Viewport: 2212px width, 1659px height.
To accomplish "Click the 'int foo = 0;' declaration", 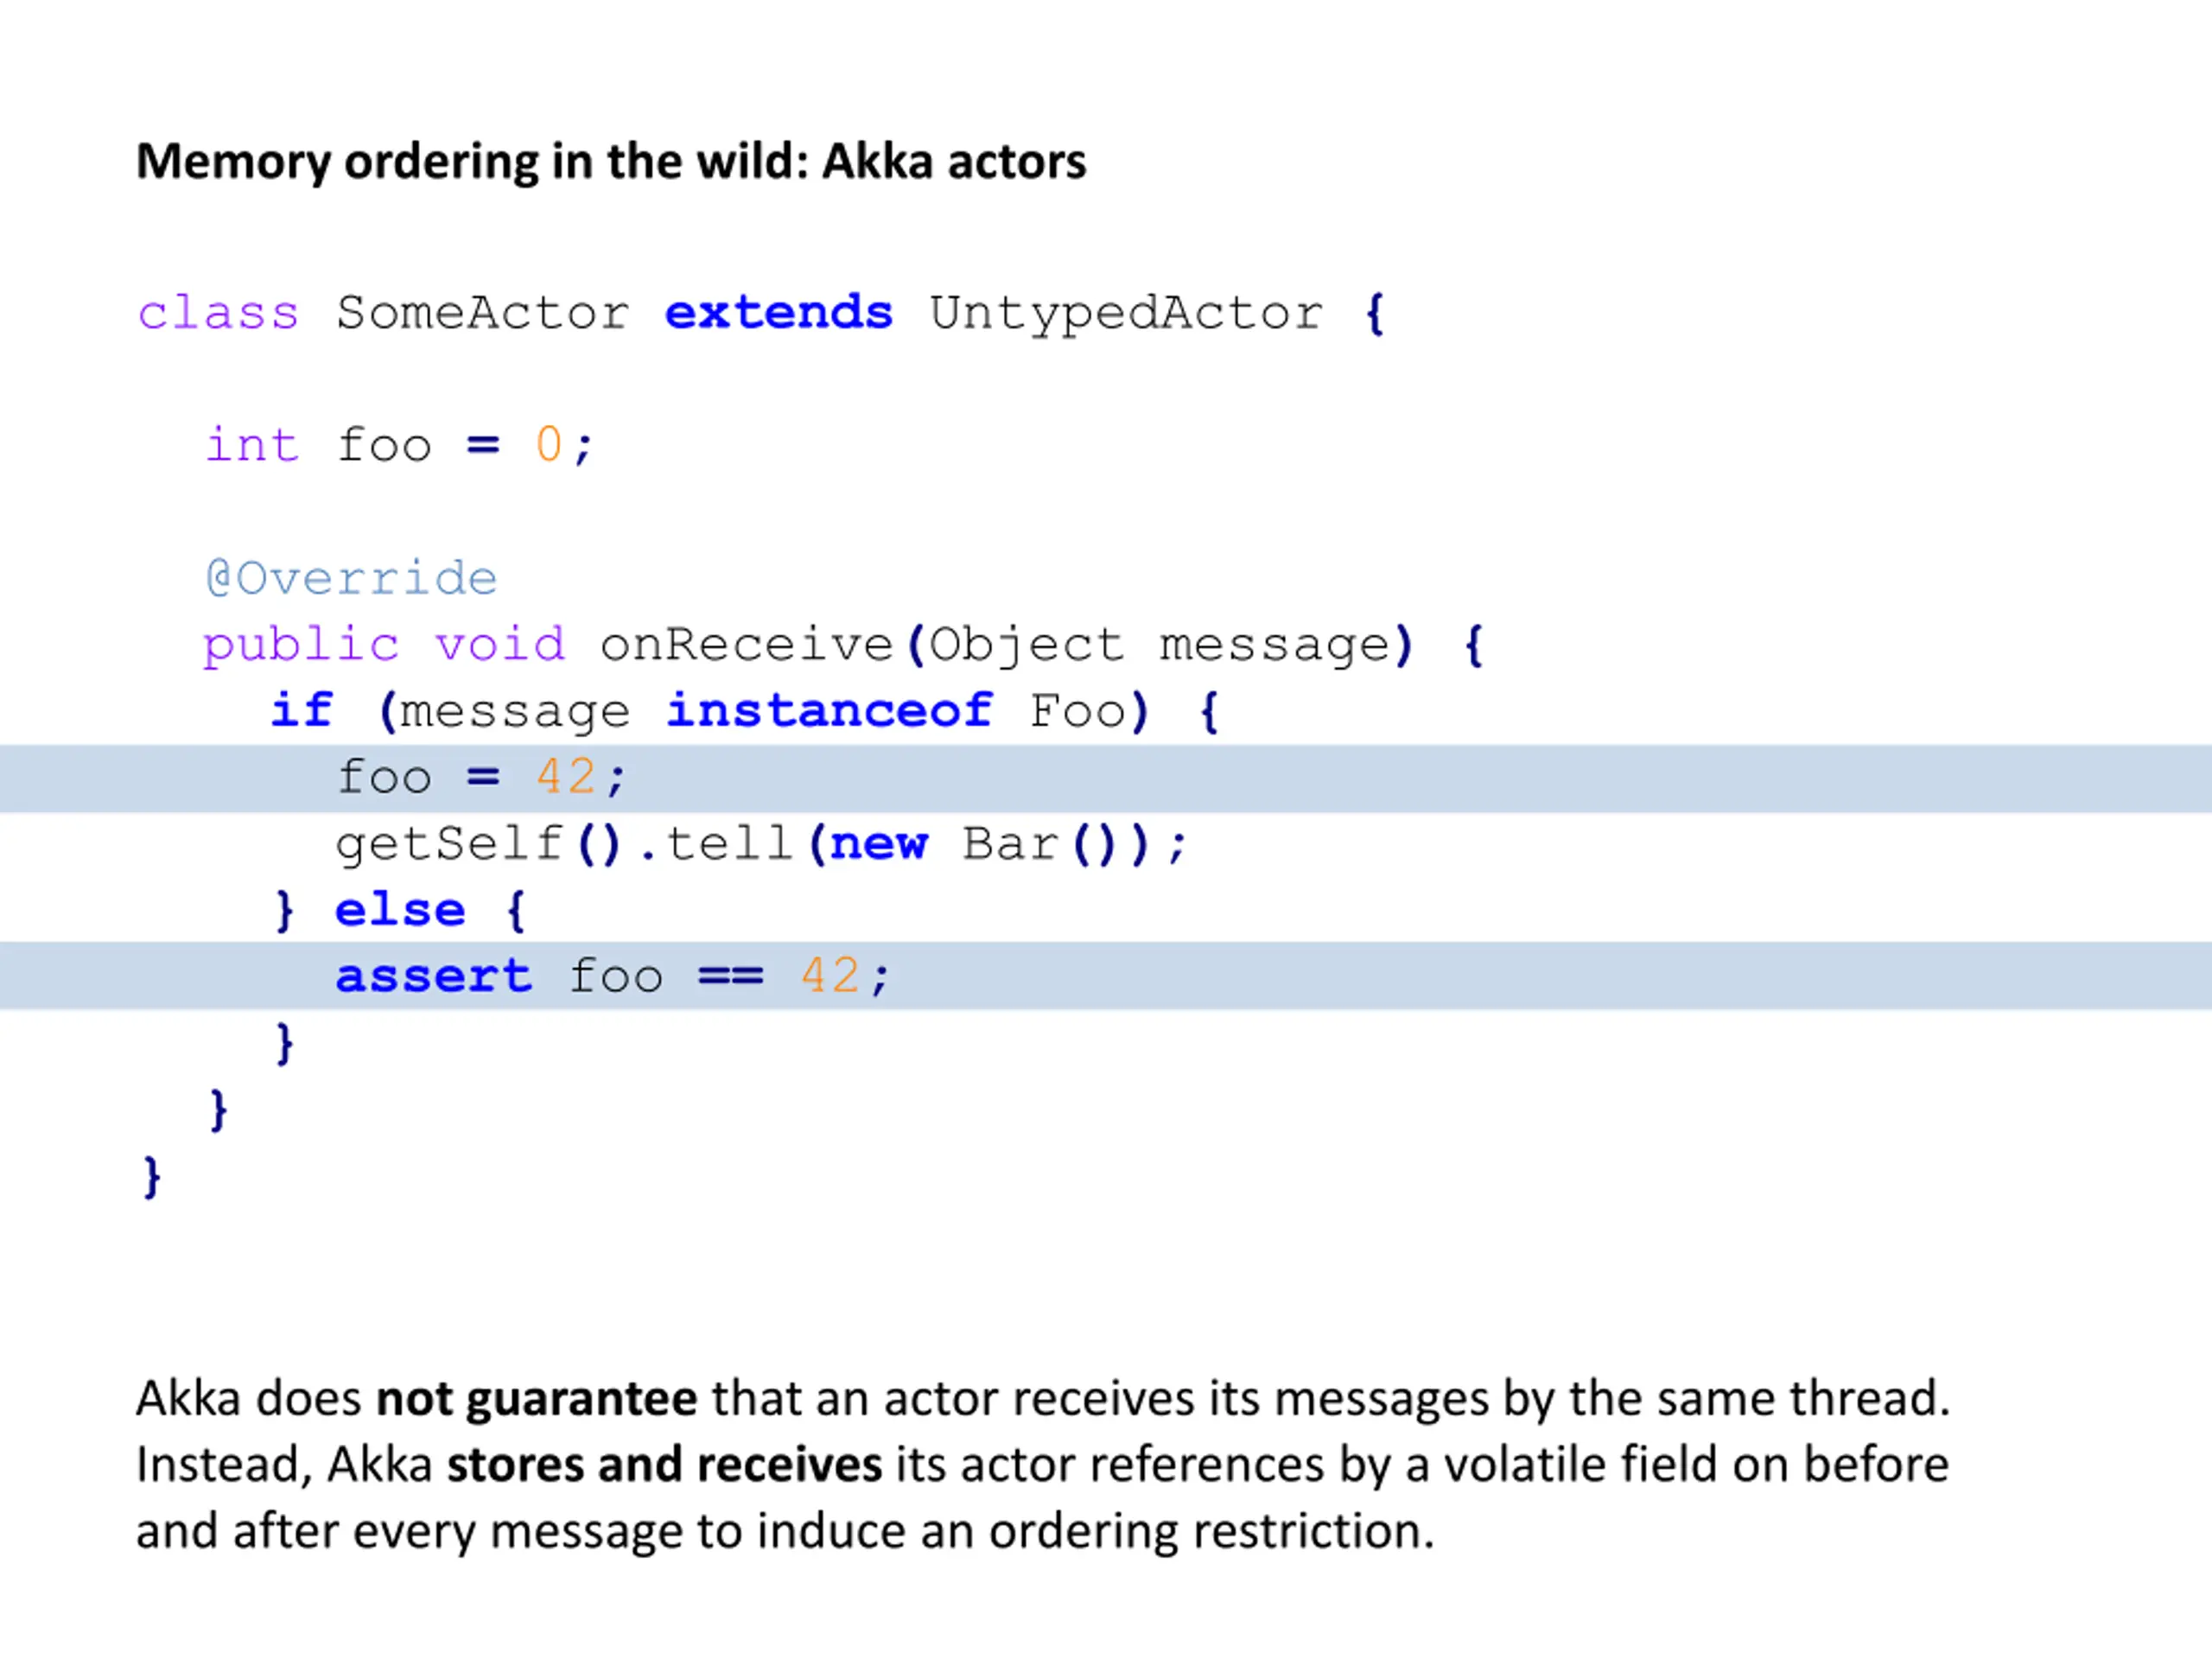I will [400, 445].
